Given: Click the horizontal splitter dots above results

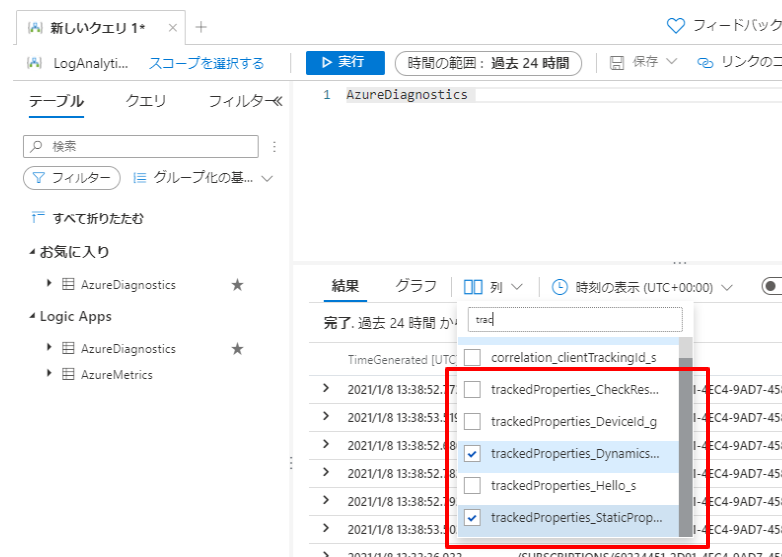Looking at the screenshot, I should 680,262.
